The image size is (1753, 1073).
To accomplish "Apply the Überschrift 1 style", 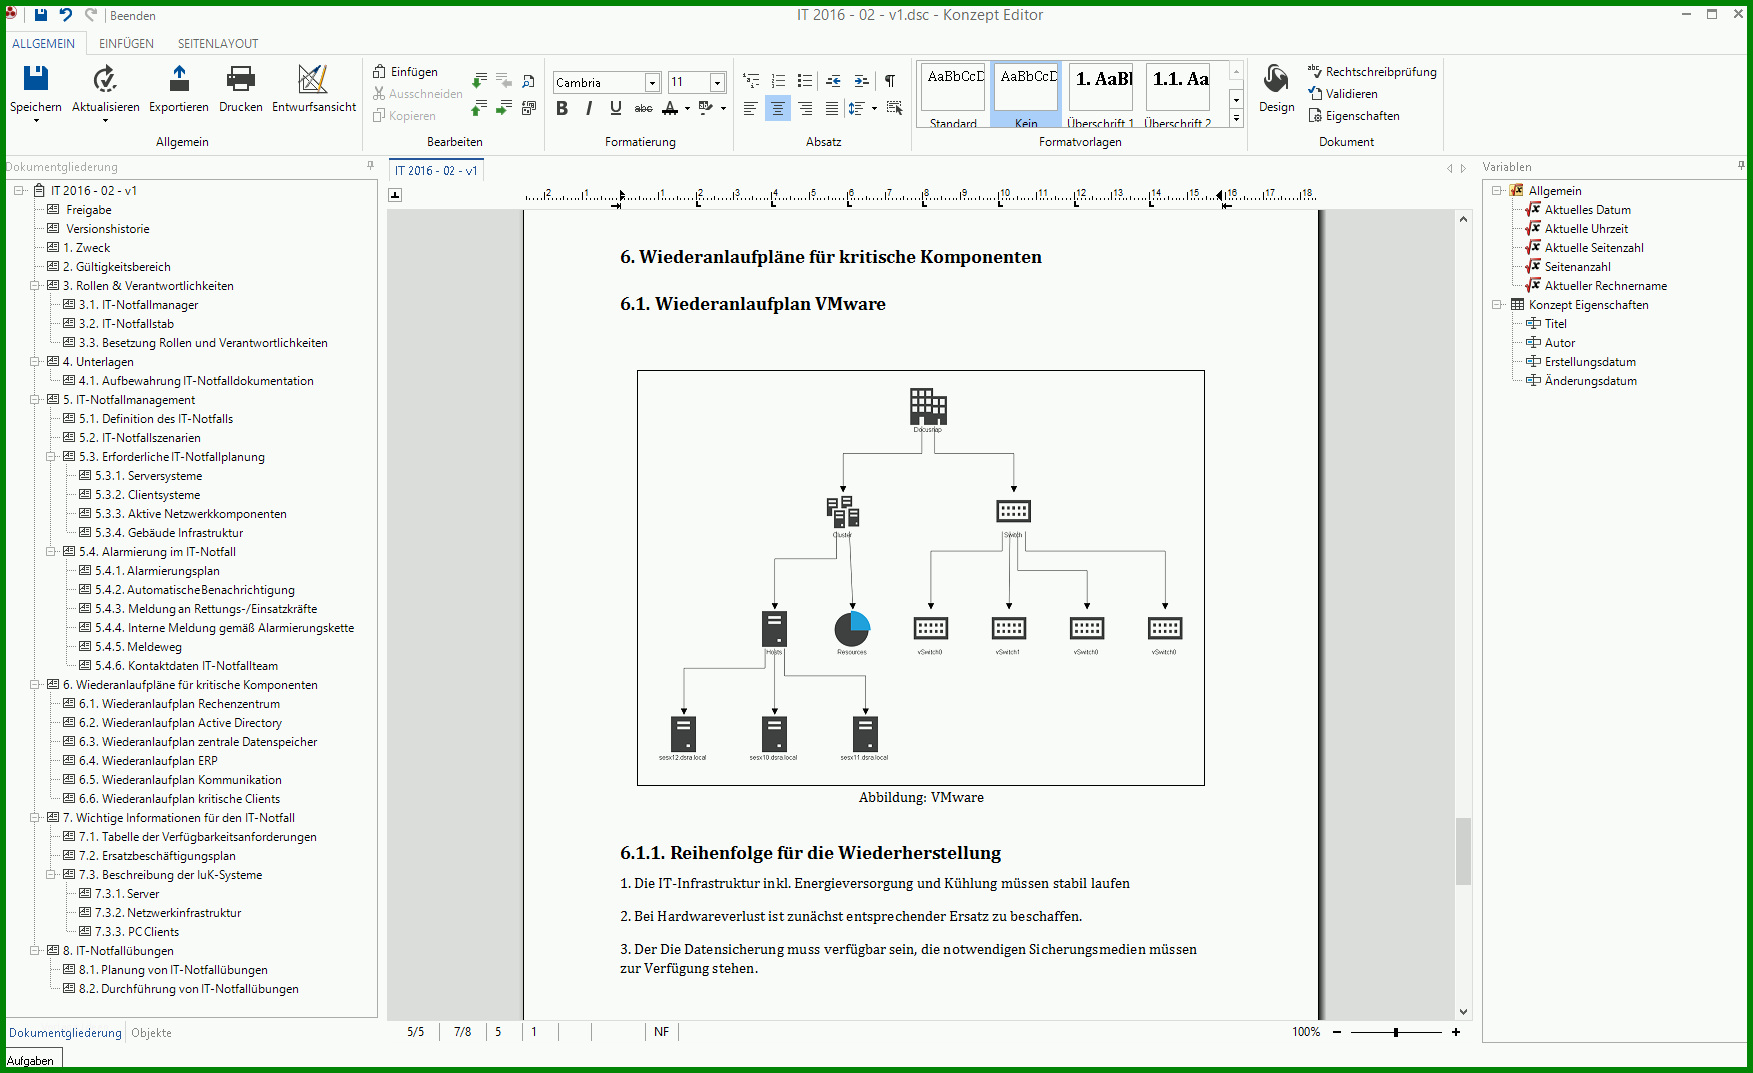I will pyautogui.click(x=1101, y=95).
